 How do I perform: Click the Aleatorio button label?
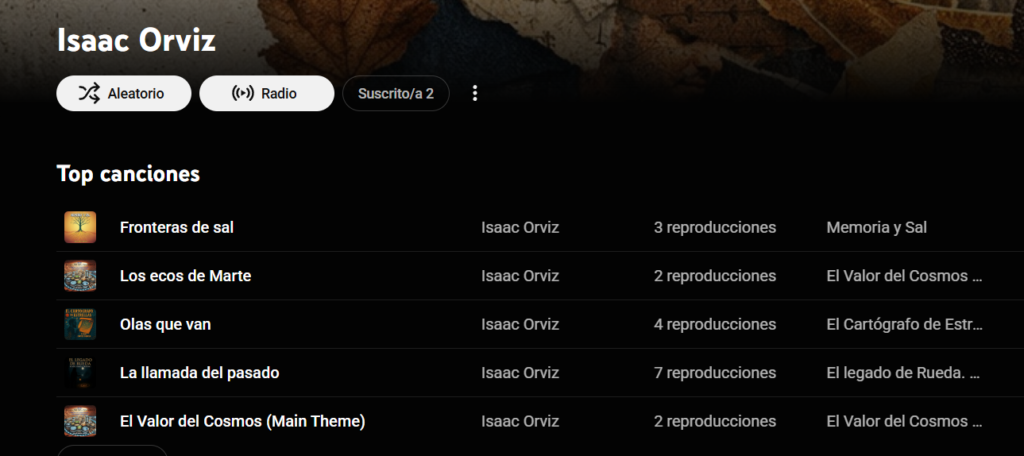pyautogui.click(x=135, y=94)
